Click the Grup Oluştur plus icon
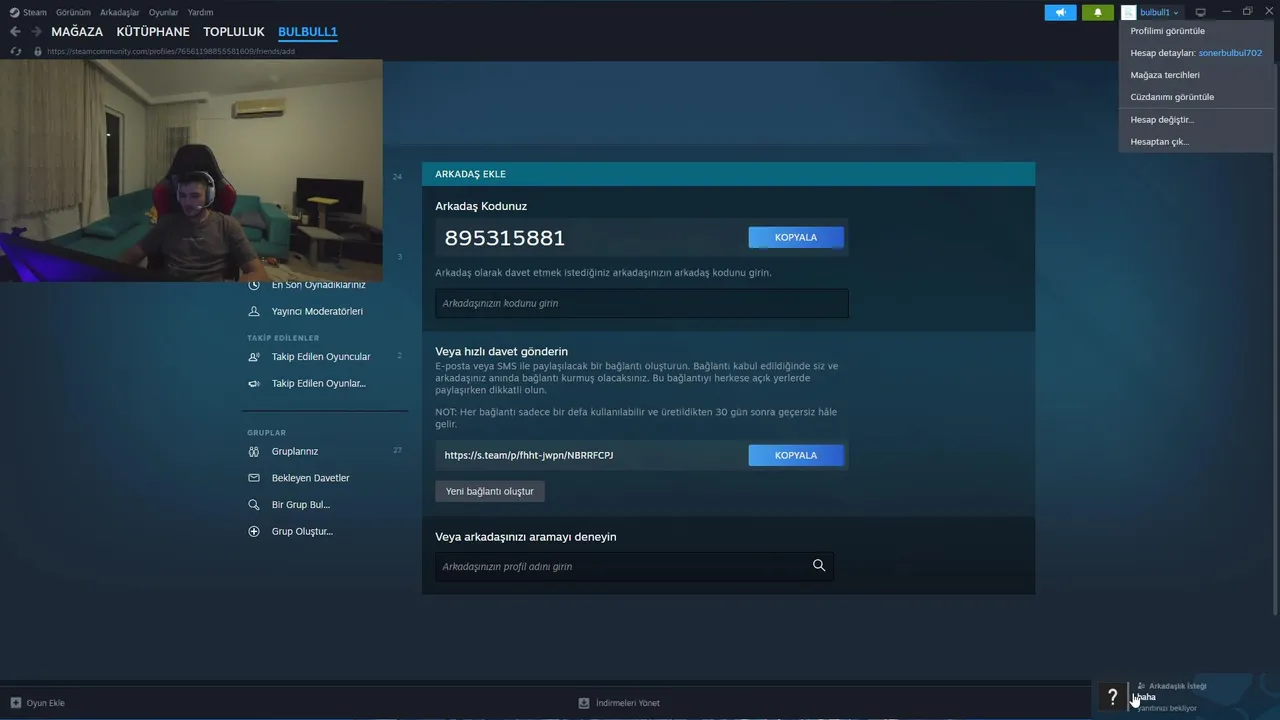 254,532
